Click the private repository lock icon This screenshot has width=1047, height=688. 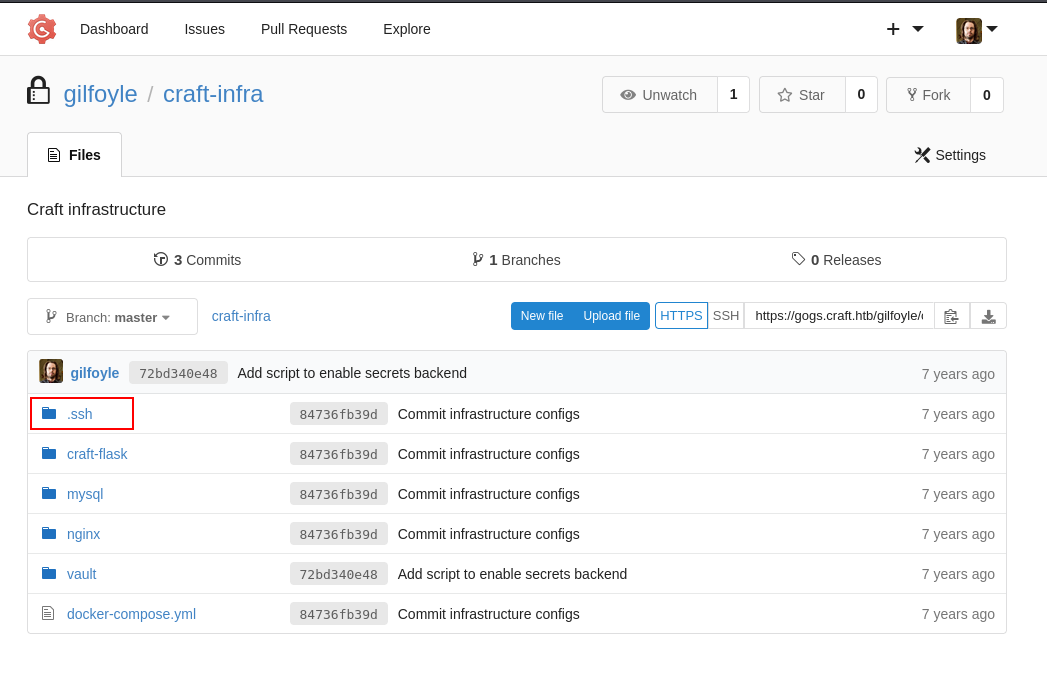[38, 90]
